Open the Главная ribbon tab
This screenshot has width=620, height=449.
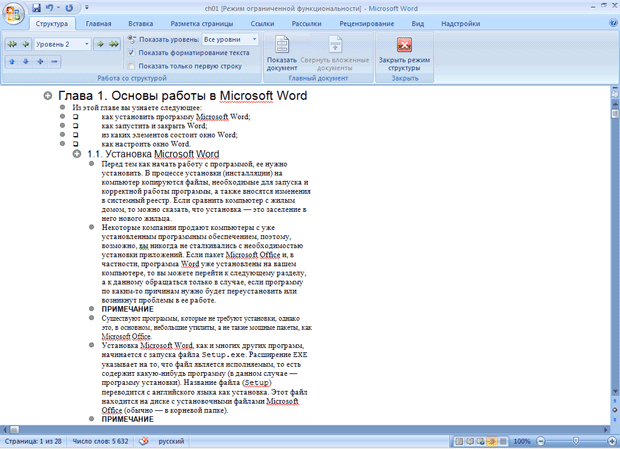98,24
